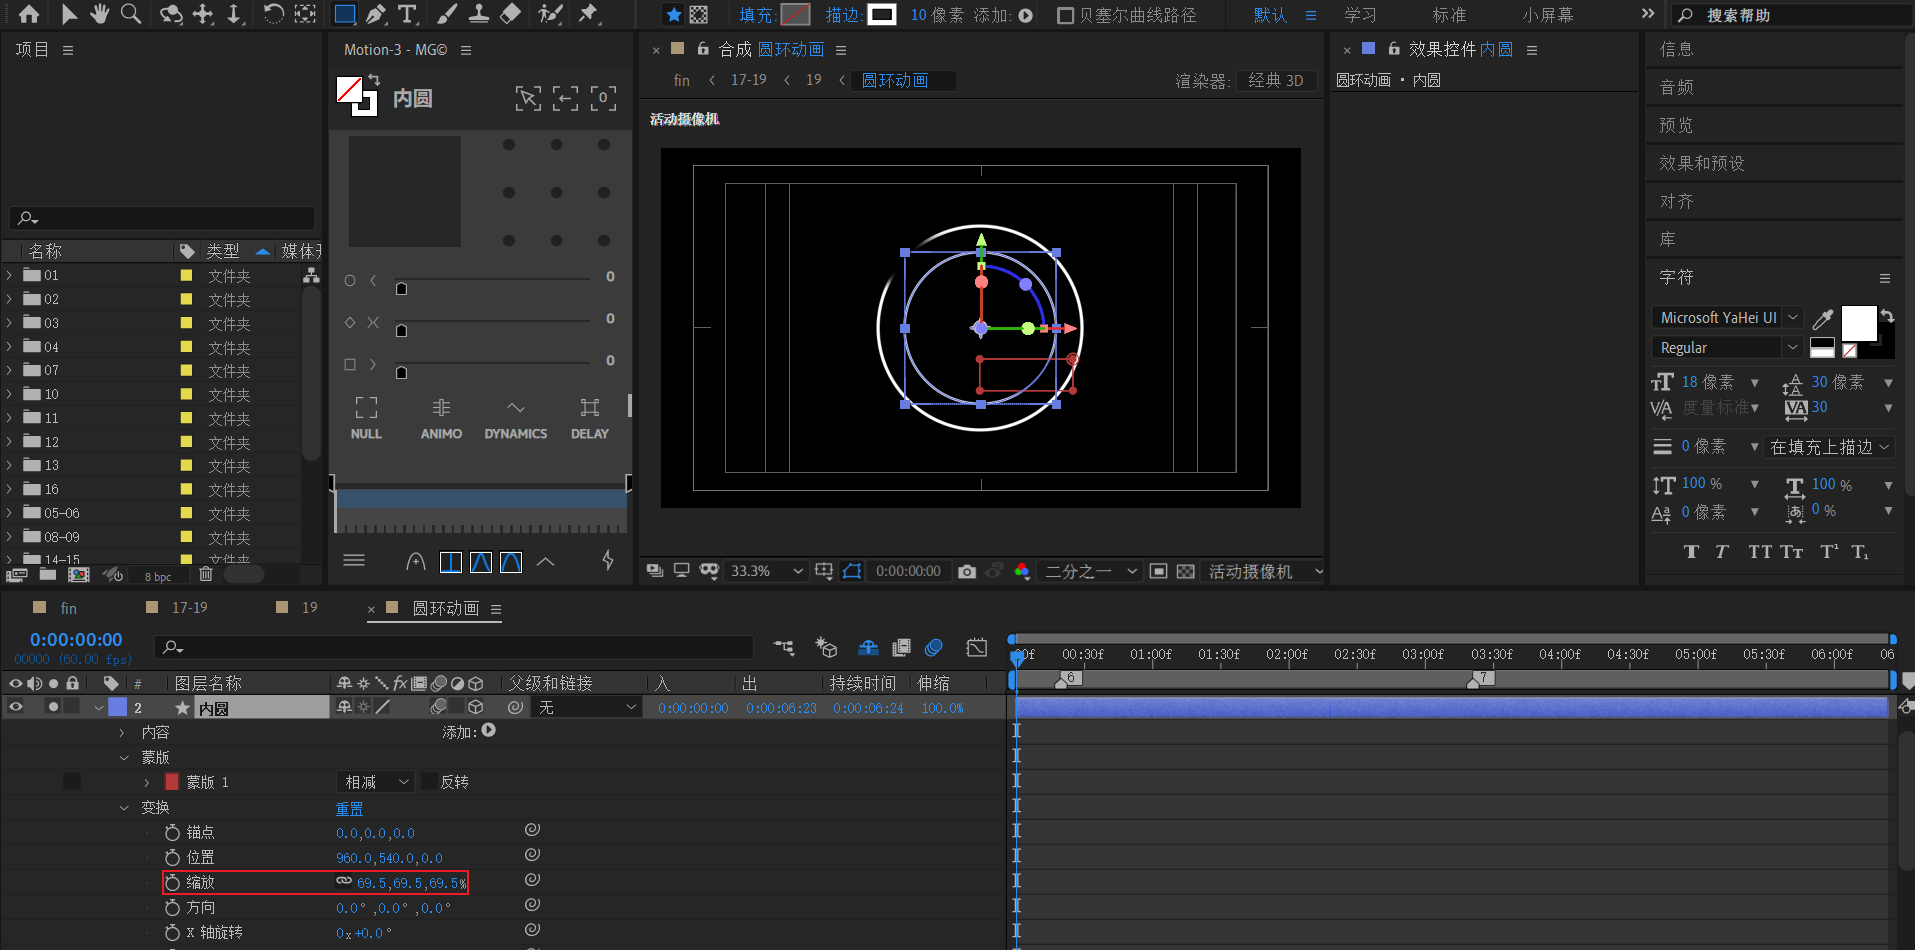
Task: Click the 搜索帮助 search field
Action: coord(1790,15)
